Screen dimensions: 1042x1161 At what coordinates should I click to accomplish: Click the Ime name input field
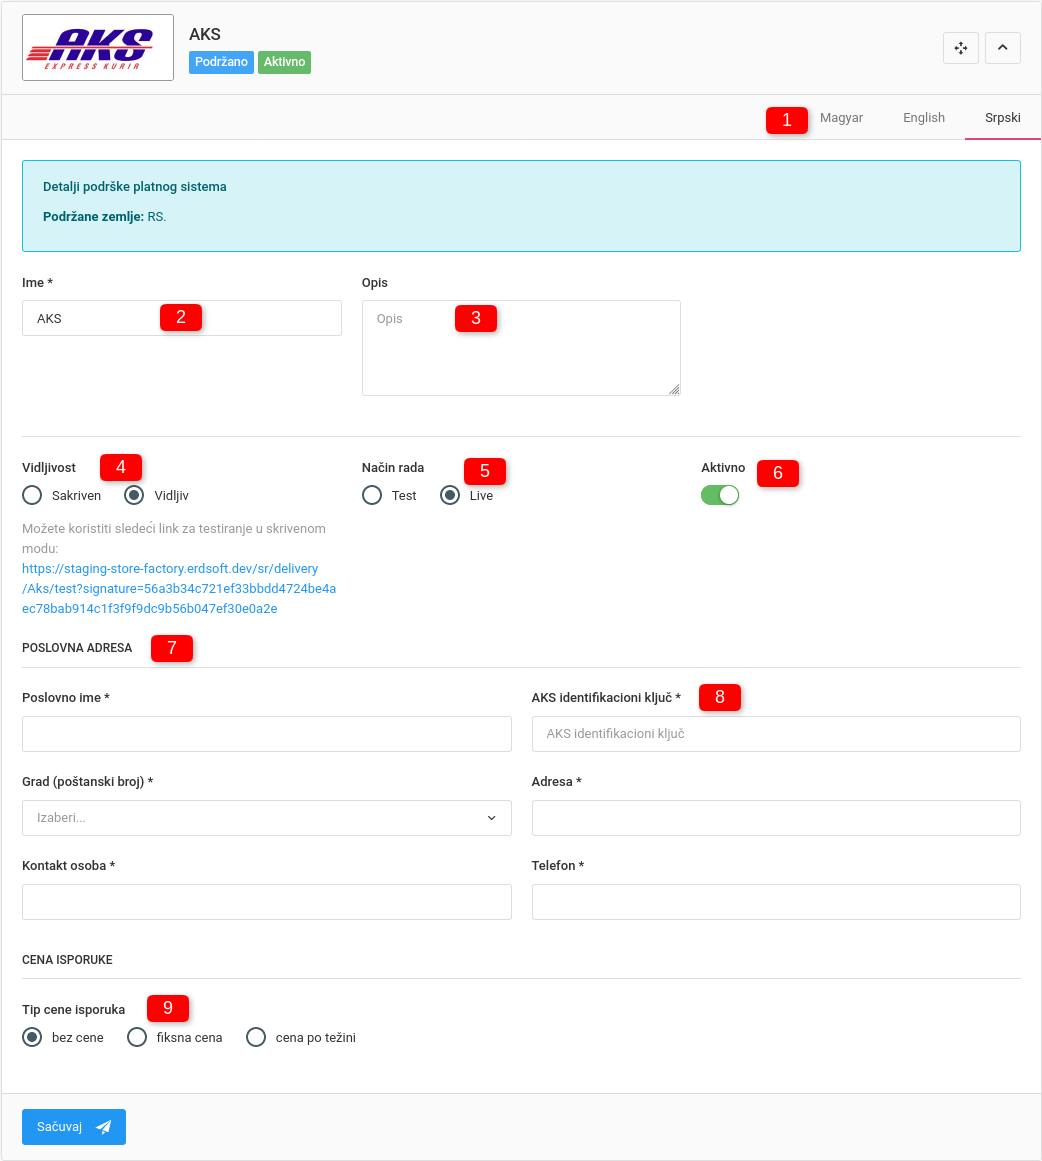coord(181,319)
